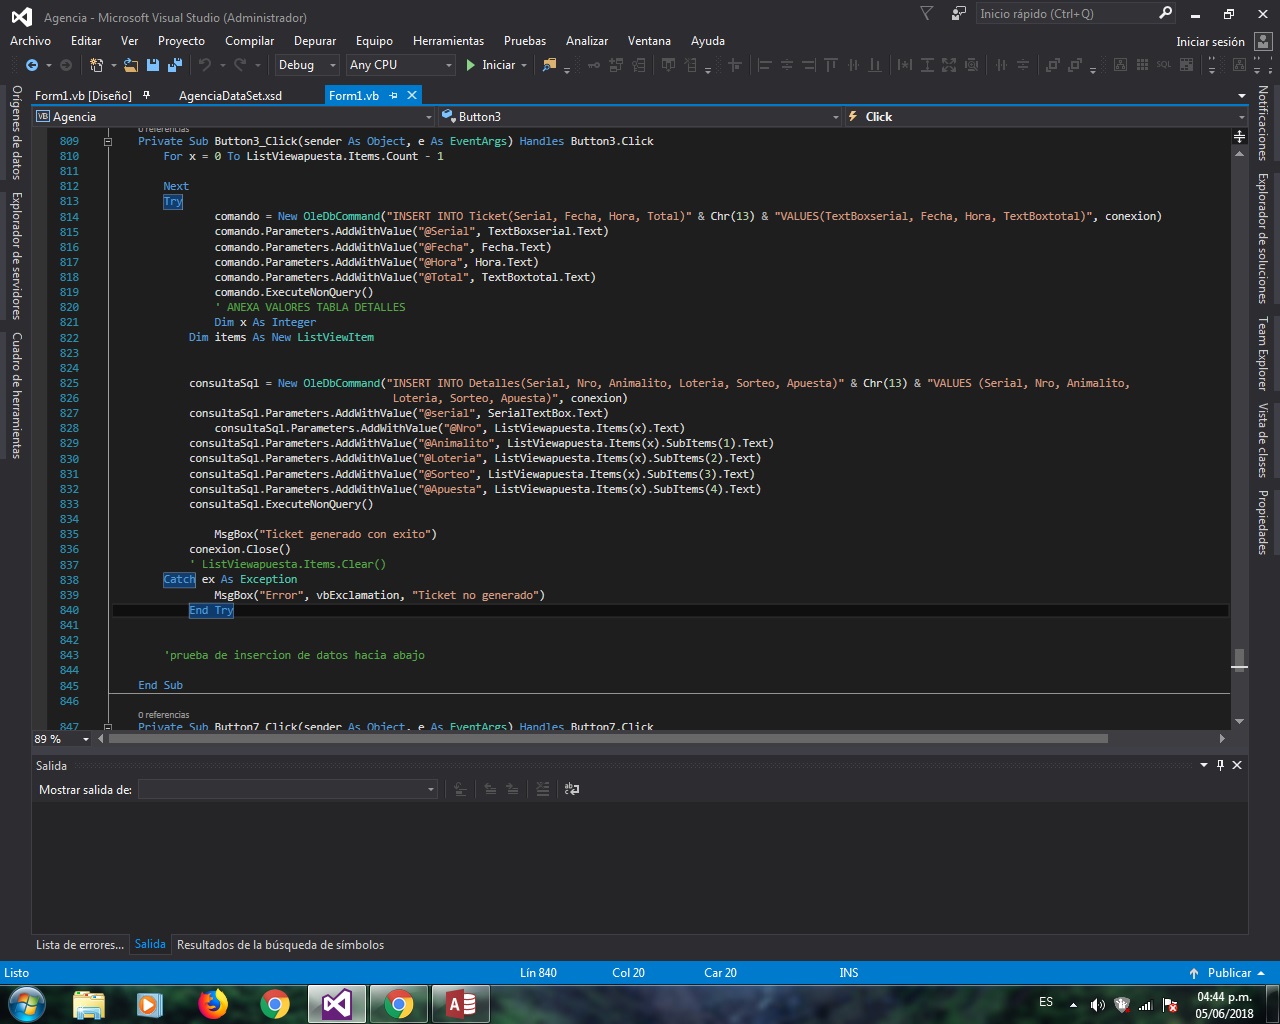Open the Mostrar salida de combo box
Viewport: 1280px width, 1024px height.
click(x=288, y=790)
